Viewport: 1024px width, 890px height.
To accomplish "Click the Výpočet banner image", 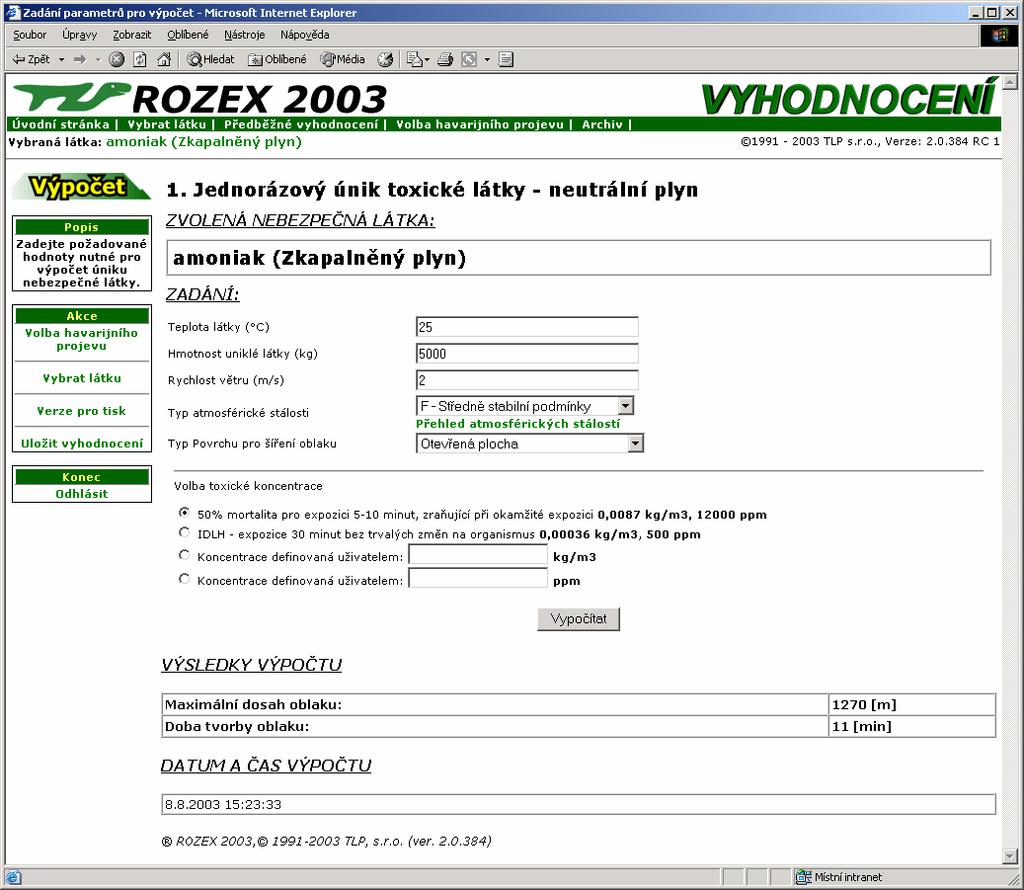I will click(81, 187).
